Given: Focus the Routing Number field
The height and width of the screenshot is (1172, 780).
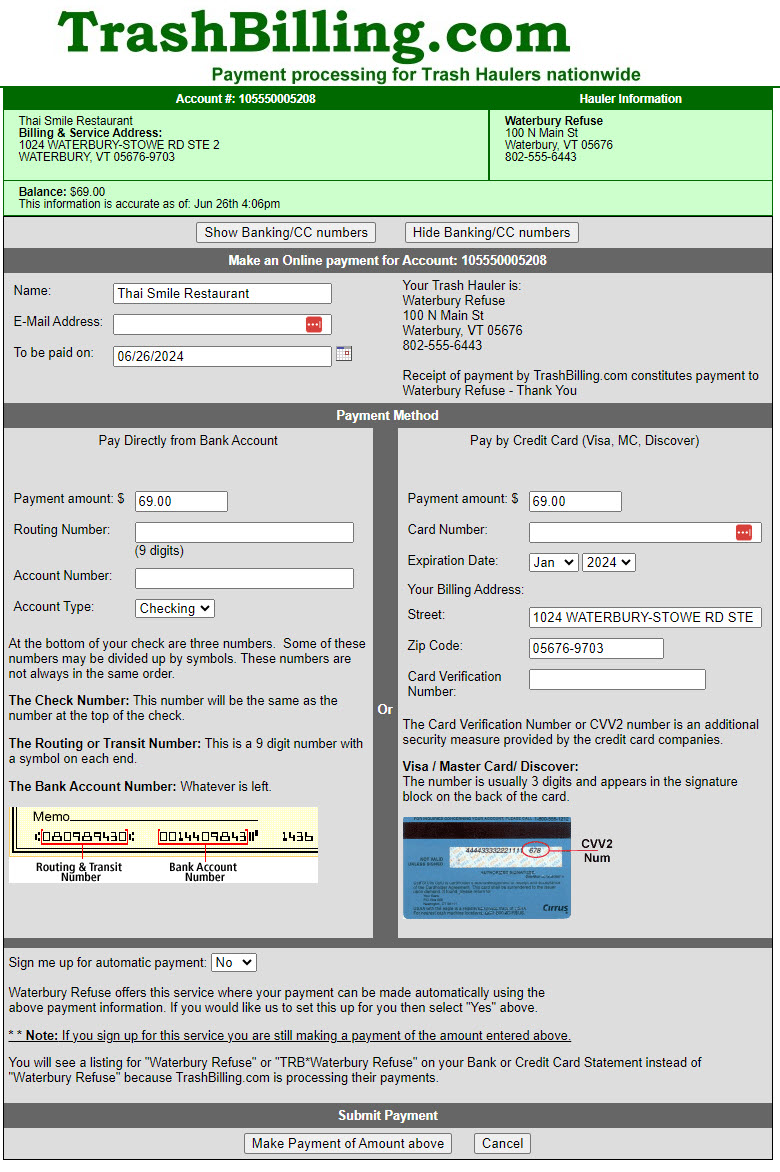Looking at the screenshot, I should pos(244,532).
